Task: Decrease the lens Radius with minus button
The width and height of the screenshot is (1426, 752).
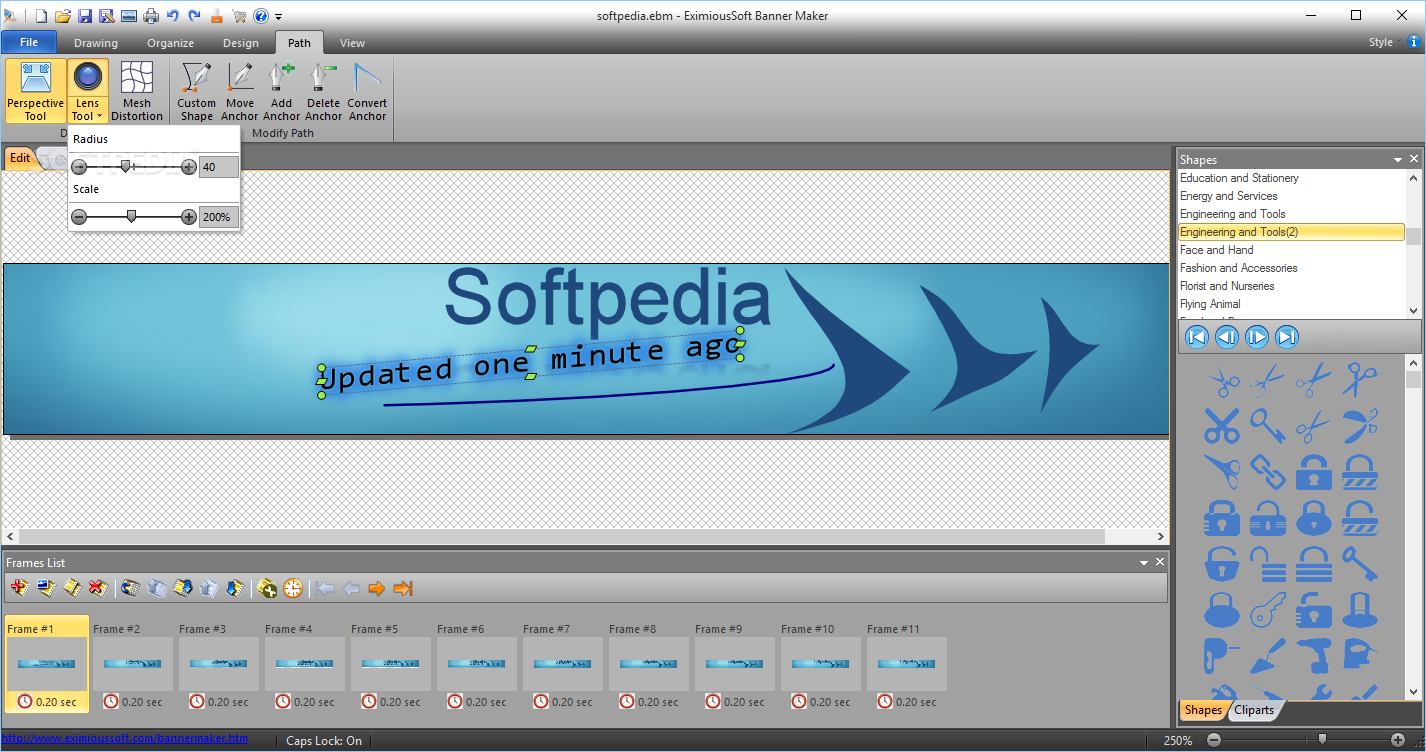Action: 79,167
